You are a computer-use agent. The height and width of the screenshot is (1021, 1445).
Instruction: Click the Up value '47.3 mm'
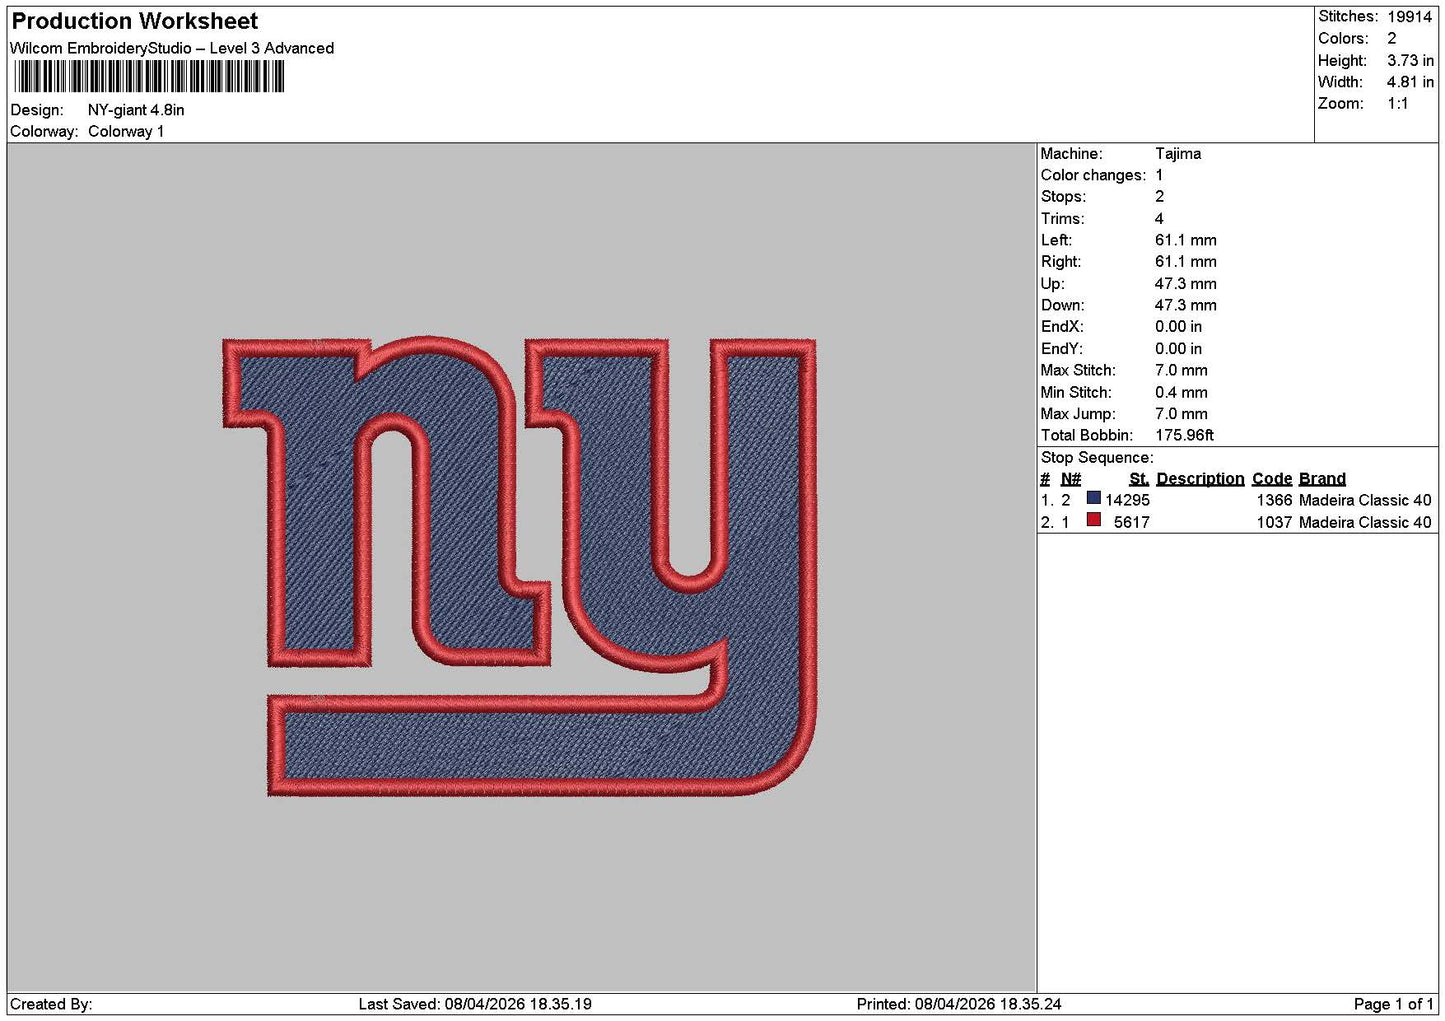(x=1186, y=284)
